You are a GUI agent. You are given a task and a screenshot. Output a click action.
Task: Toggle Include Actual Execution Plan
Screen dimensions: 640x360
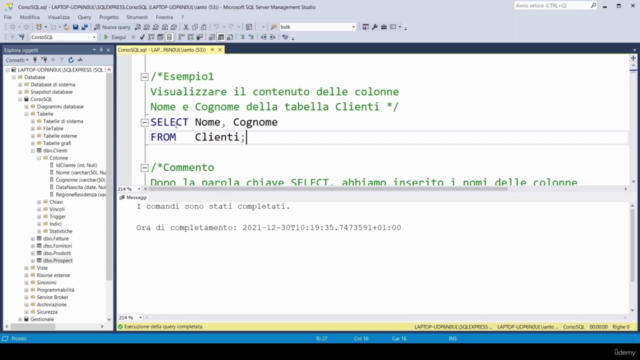point(181,37)
